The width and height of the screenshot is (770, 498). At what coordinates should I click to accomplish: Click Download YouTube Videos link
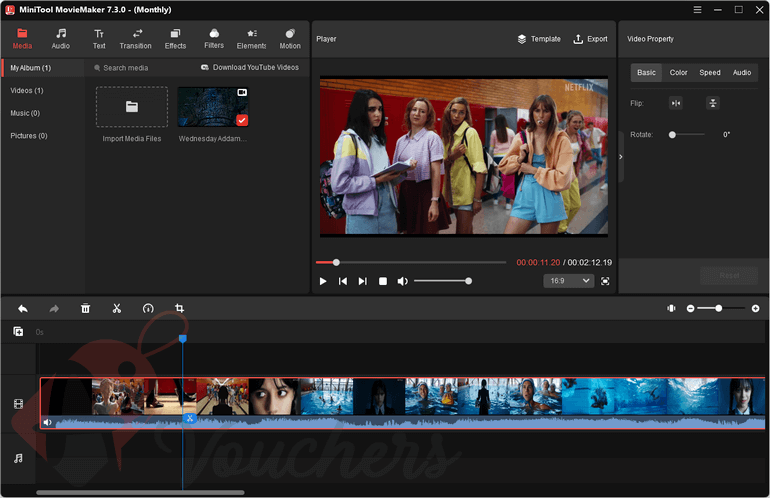coord(249,68)
